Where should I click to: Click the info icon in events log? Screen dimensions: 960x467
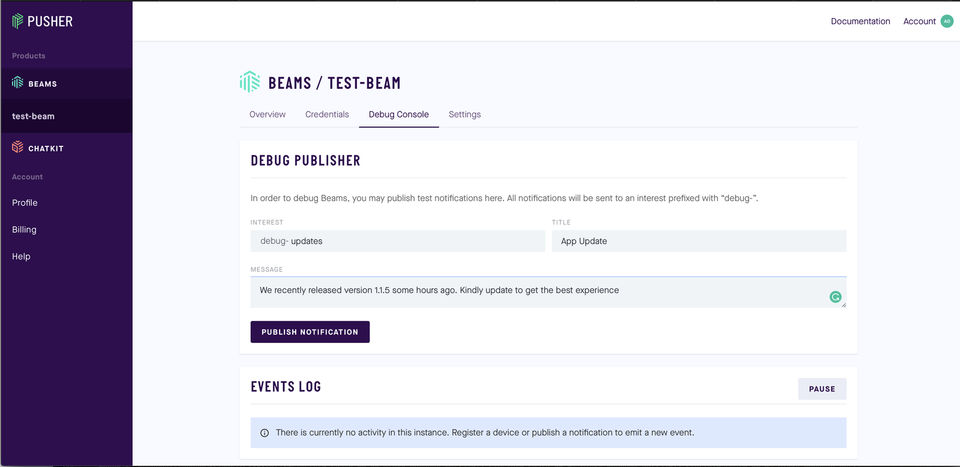click(x=264, y=433)
